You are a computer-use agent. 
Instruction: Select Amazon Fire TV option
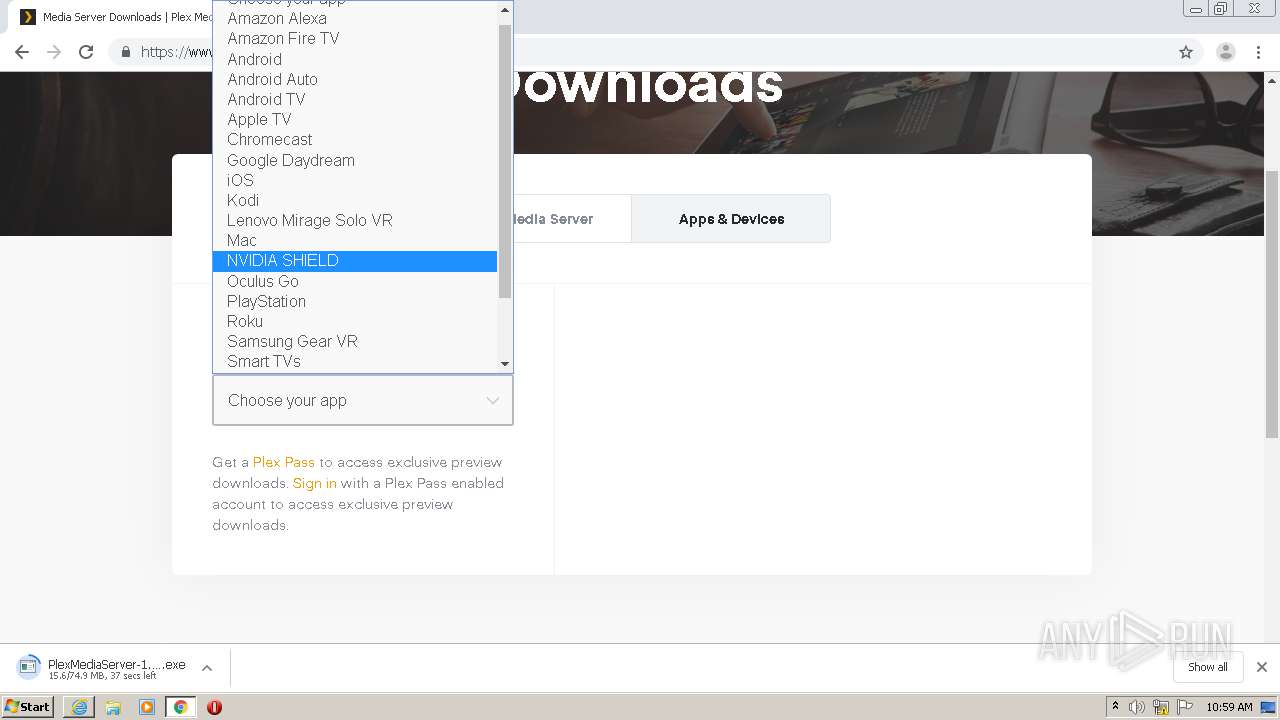pos(355,38)
